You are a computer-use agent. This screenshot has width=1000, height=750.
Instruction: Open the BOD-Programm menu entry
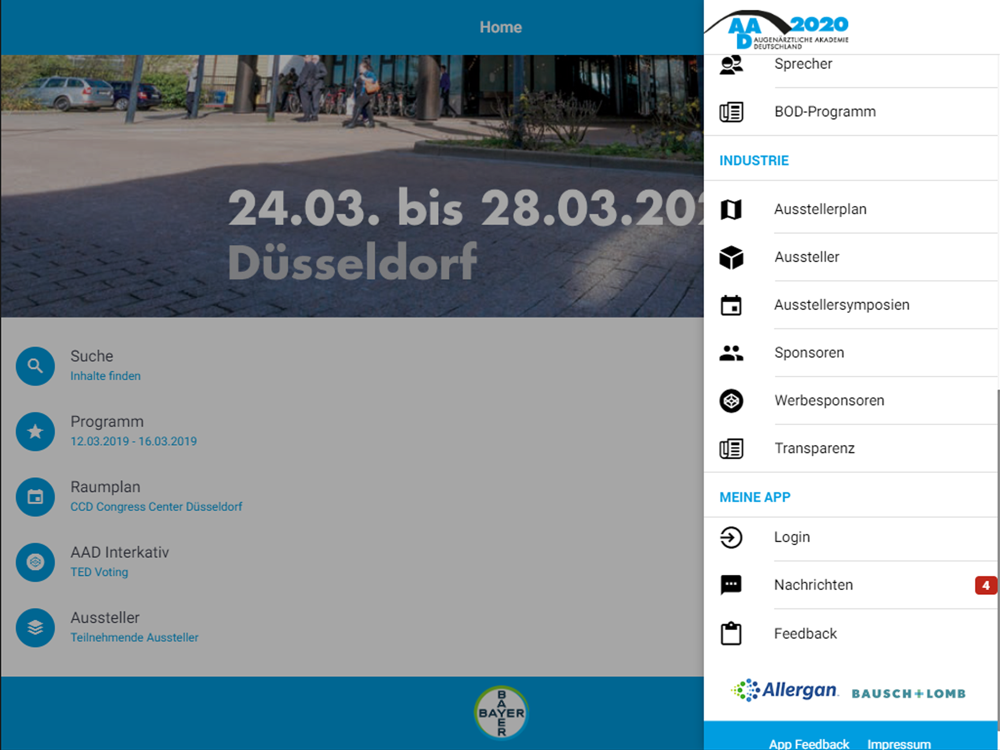pyautogui.click(x=851, y=112)
